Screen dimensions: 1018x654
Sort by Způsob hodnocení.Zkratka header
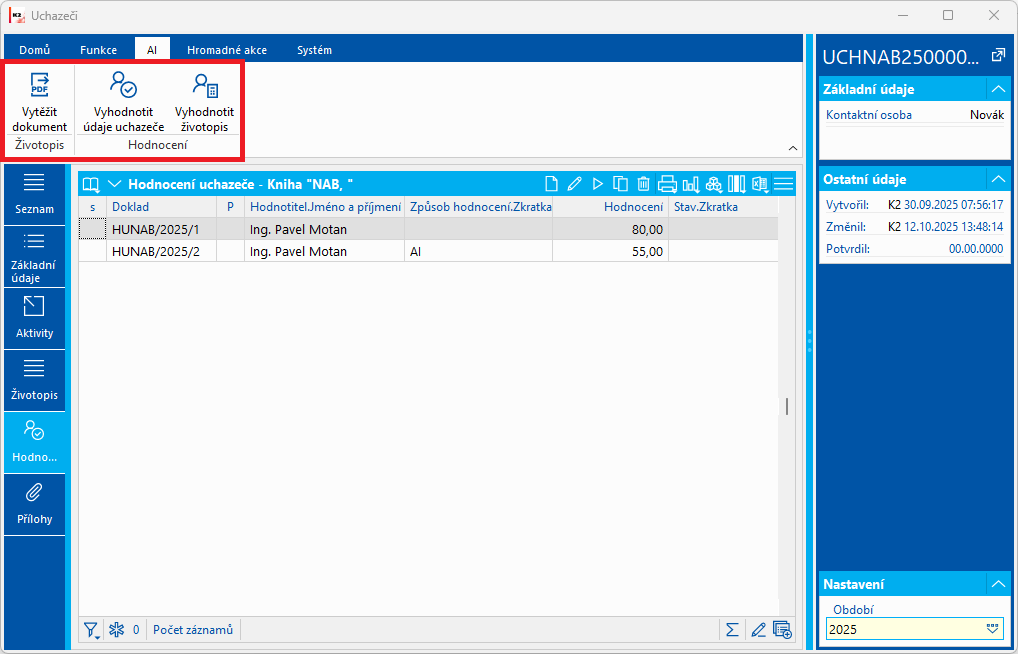coord(478,207)
